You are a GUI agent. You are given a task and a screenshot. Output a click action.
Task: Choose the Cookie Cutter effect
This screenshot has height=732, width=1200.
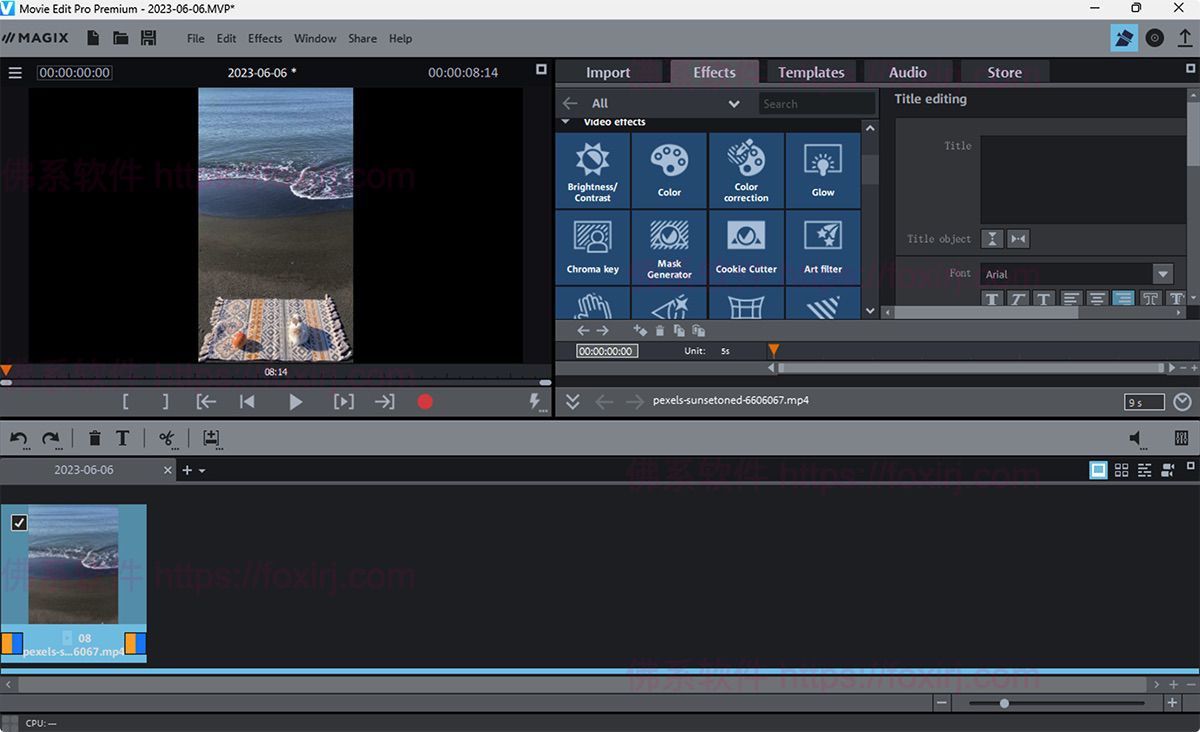pyautogui.click(x=746, y=246)
